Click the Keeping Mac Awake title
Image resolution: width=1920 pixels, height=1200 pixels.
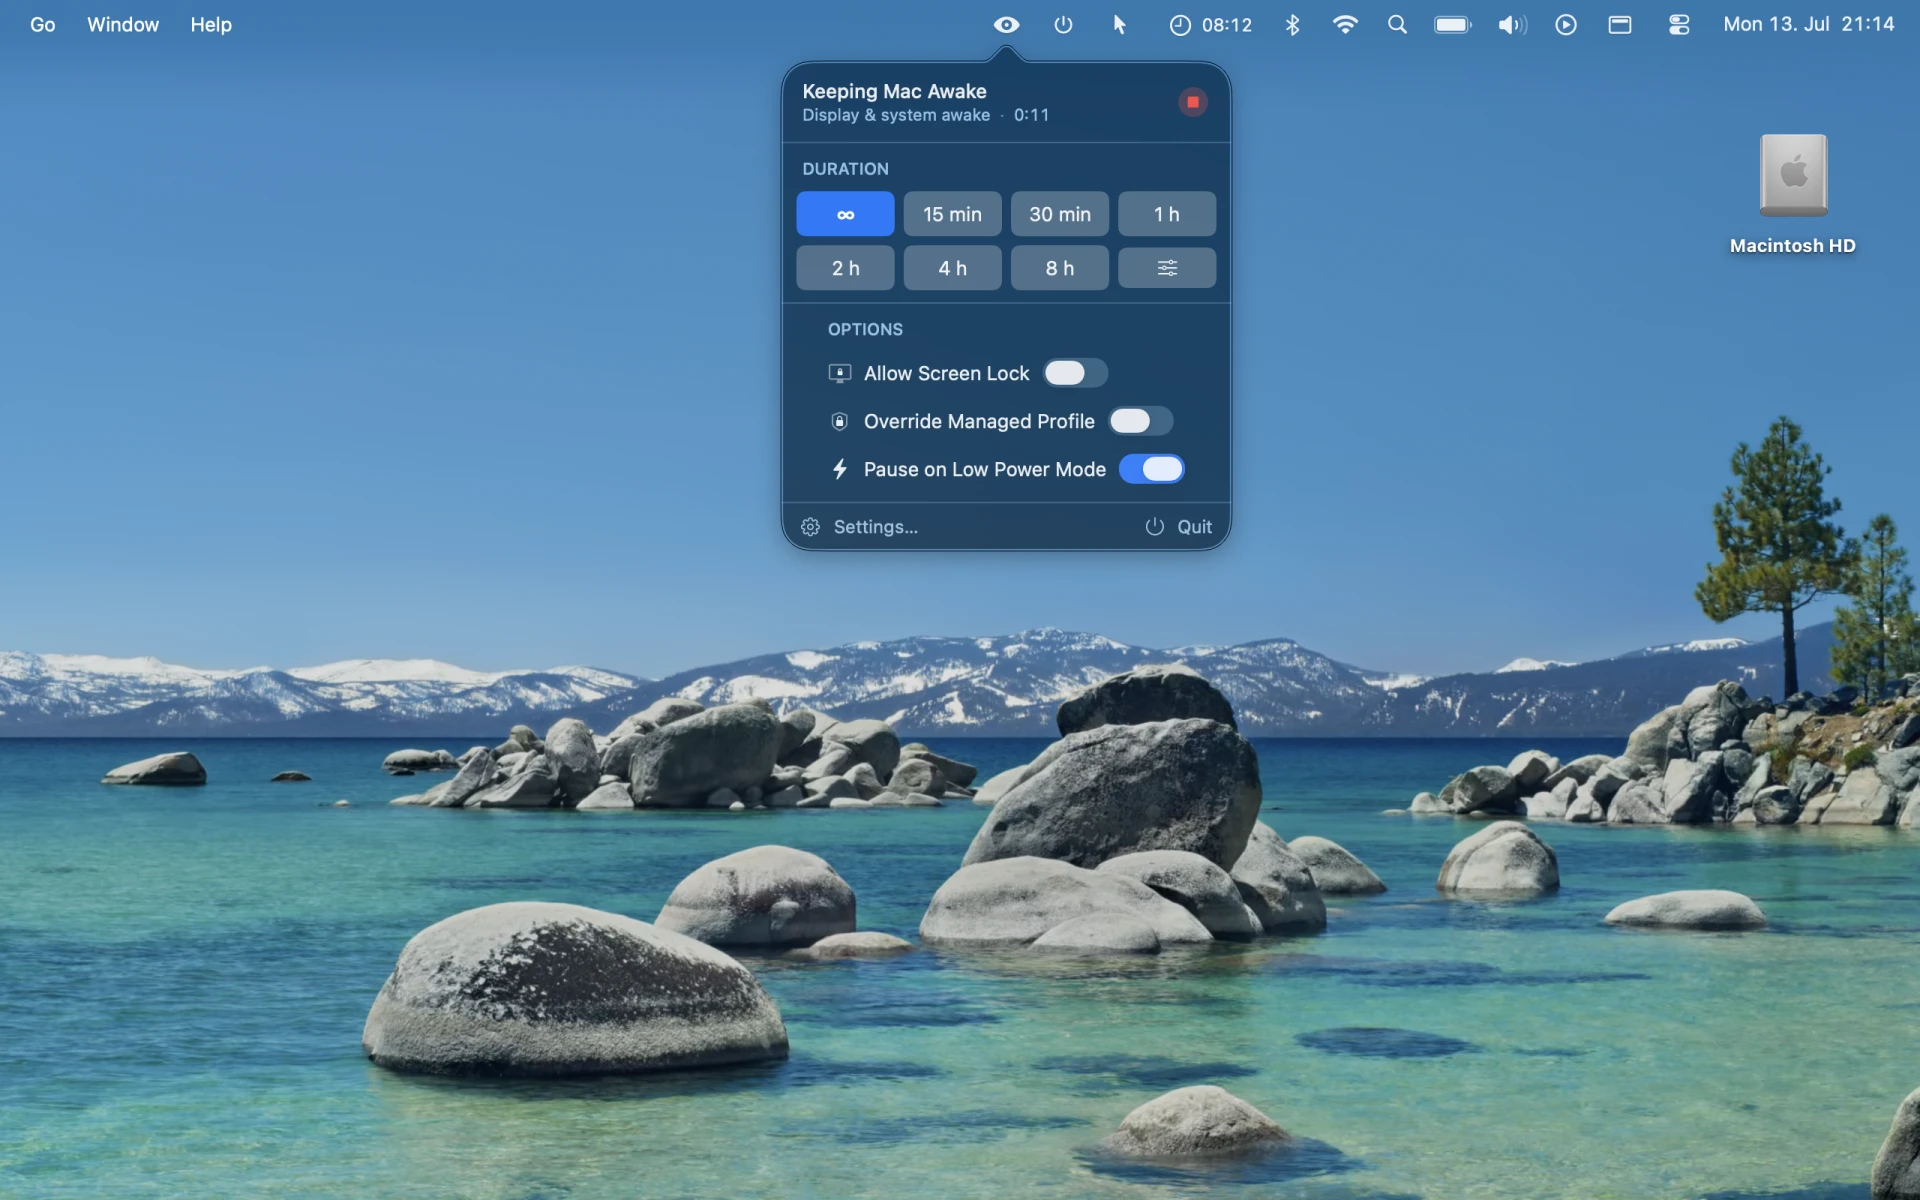[x=894, y=91]
